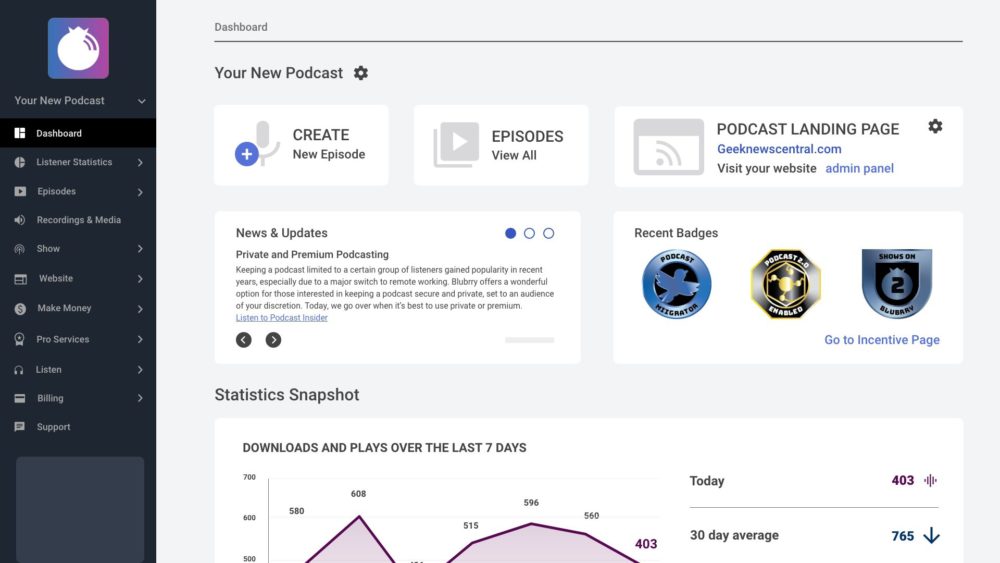This screenshot has height=563, width=1000.
Task: Open the admin panel link
Action: tap(859, 168)
